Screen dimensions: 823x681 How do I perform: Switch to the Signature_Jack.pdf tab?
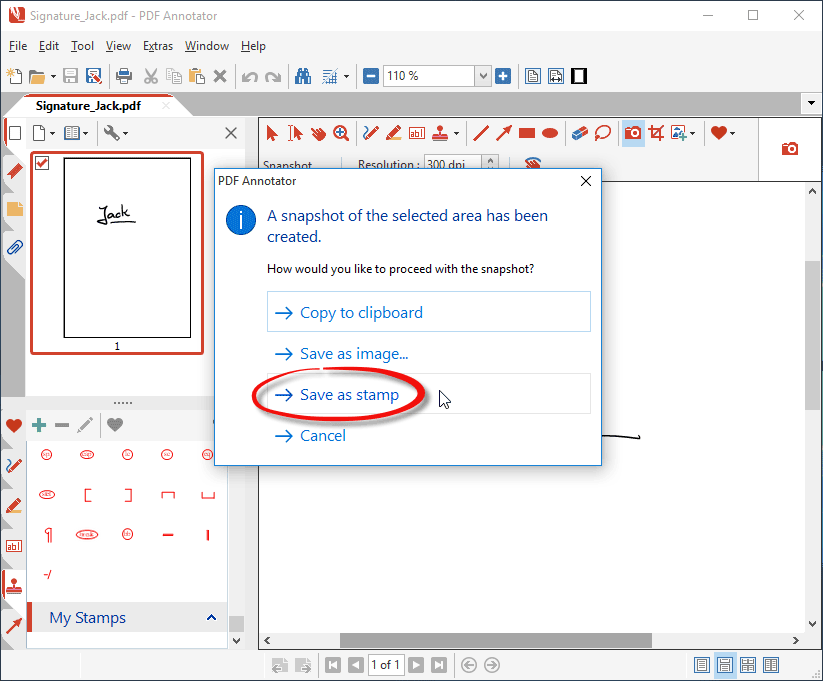[x=90, y=104]
